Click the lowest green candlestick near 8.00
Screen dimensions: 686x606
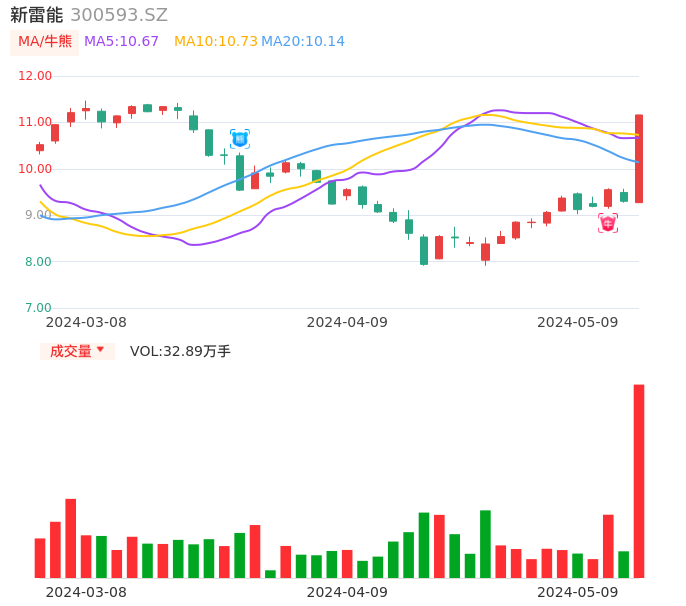pyautogui.click(x=424, y=250)
